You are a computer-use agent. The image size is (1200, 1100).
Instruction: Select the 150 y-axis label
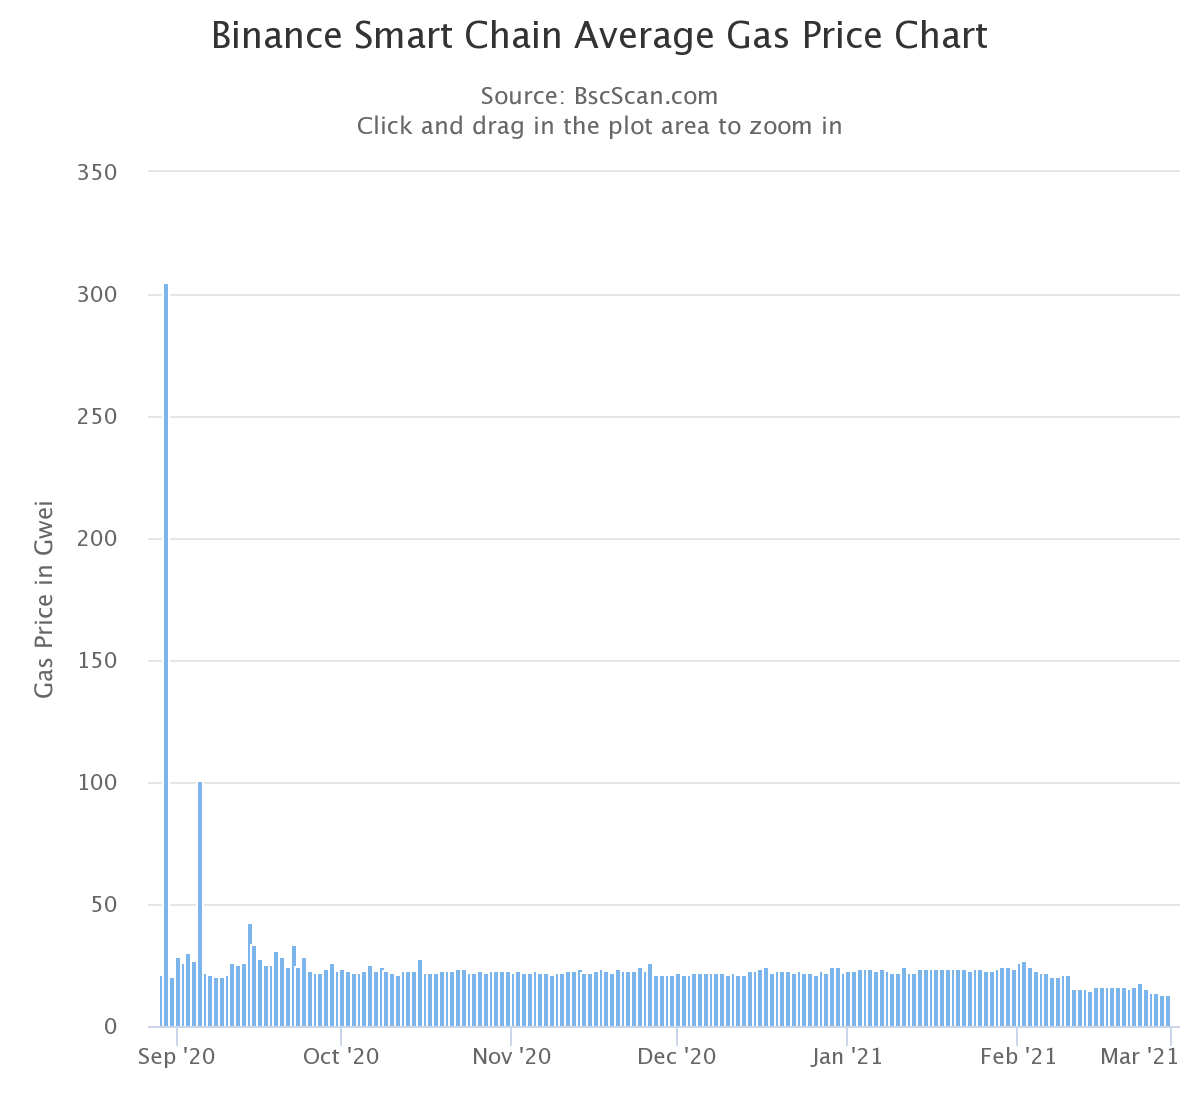pos(97,661)
